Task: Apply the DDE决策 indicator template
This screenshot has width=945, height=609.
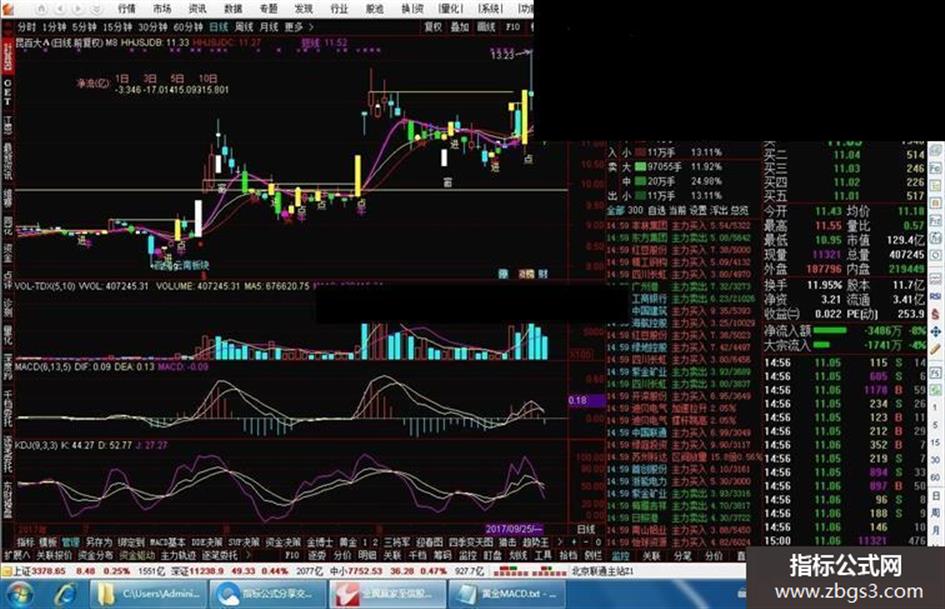Action: (x=207, y=543)
